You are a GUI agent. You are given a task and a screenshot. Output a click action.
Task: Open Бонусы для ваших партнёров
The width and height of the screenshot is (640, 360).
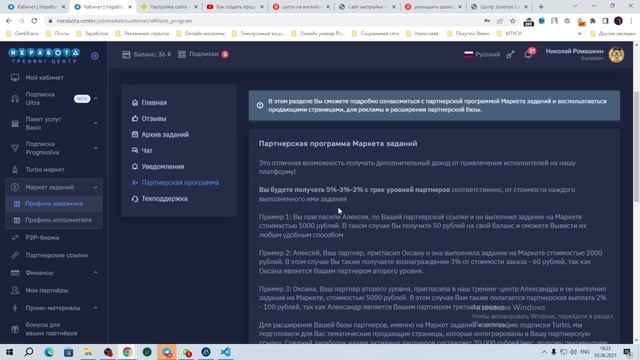click(x=51, y=329)
